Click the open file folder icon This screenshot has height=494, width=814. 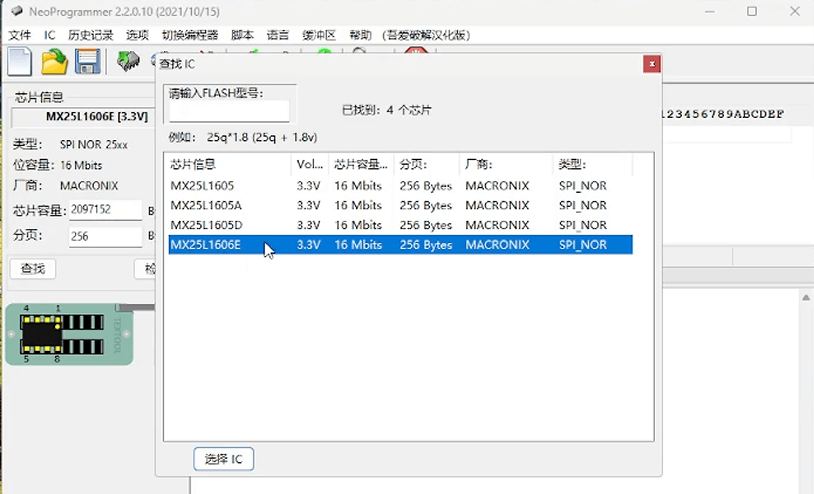(55, 62)
